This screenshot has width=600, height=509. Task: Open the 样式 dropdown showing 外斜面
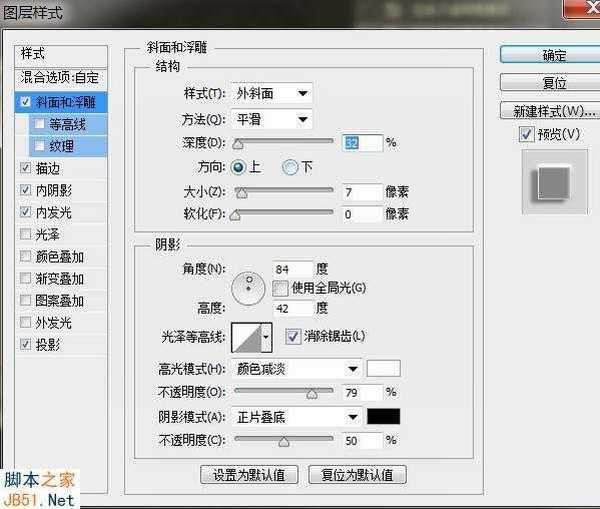coord(271,94)
